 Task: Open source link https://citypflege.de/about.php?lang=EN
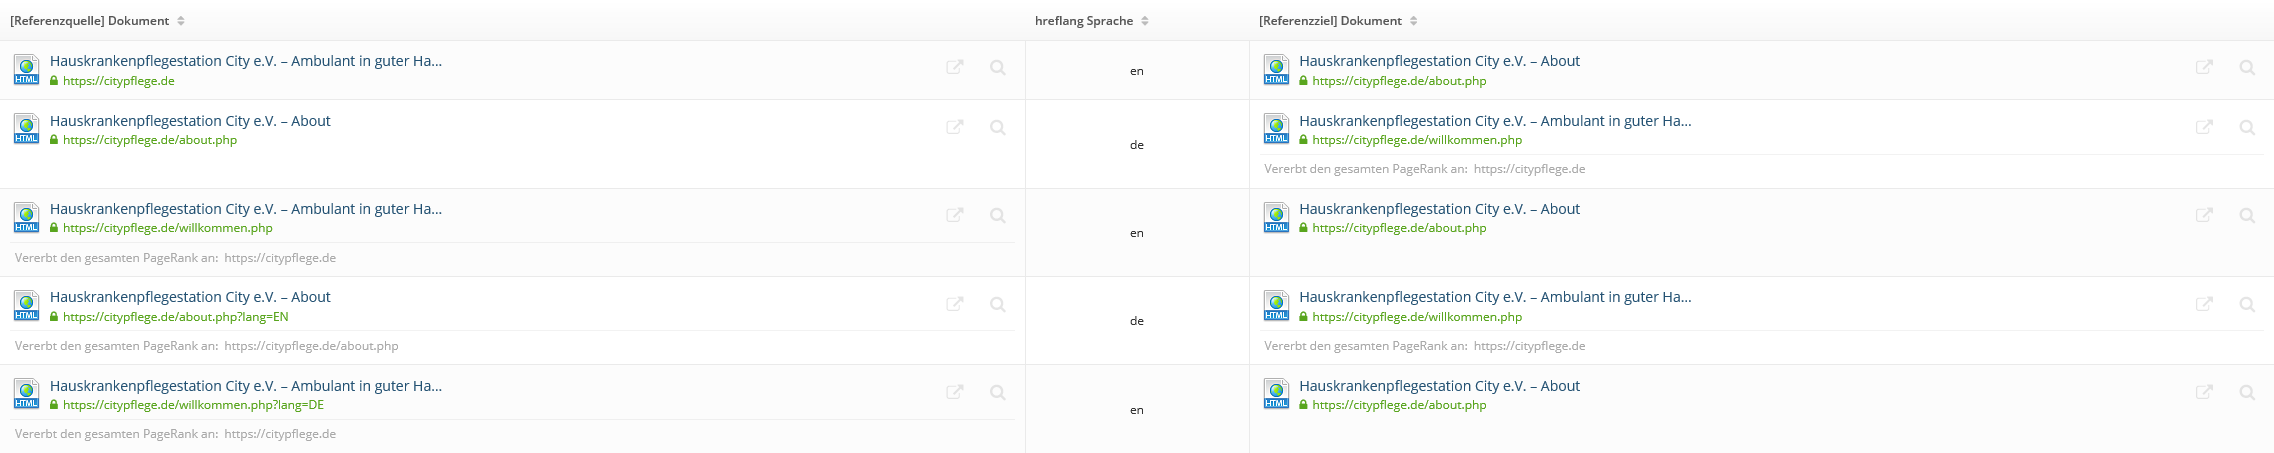(175, 317)
